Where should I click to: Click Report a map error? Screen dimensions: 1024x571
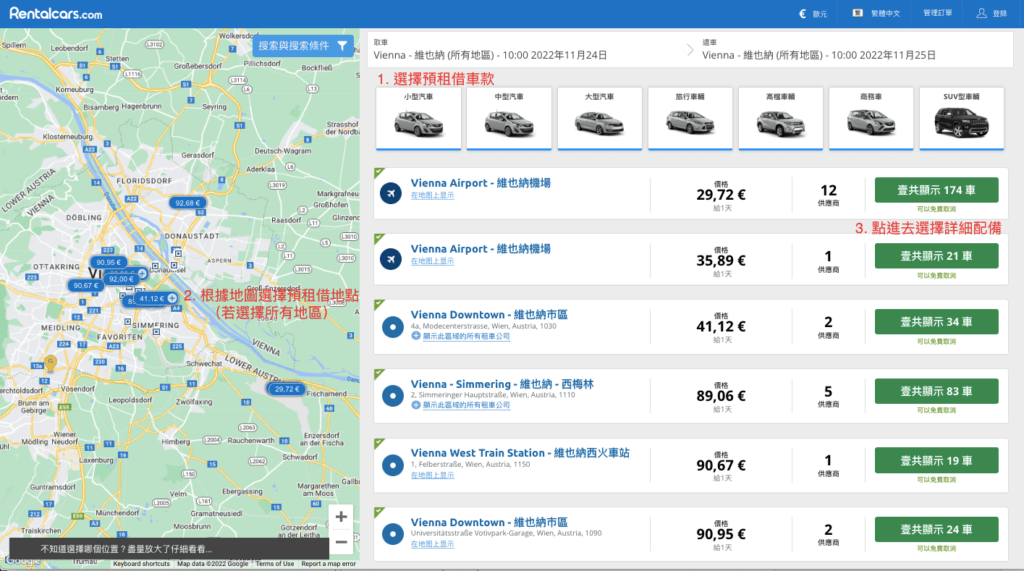328,563
